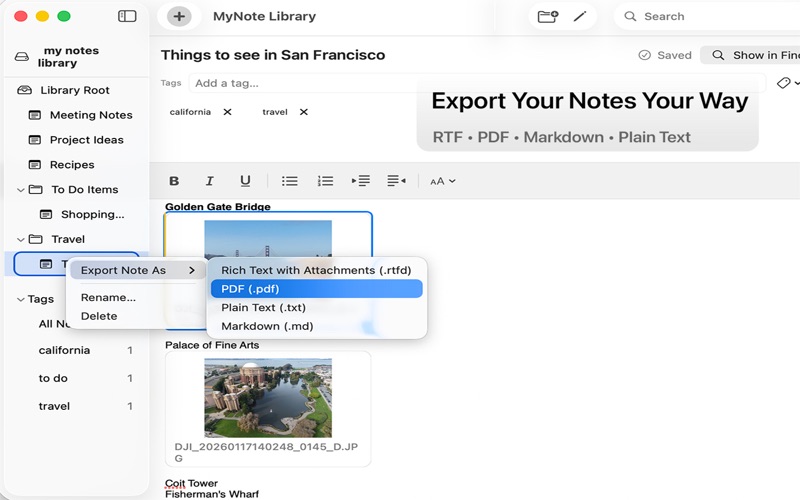800x500 pixels.
Task: Collapse the To Do Items folder
Action: pos(20,190)
